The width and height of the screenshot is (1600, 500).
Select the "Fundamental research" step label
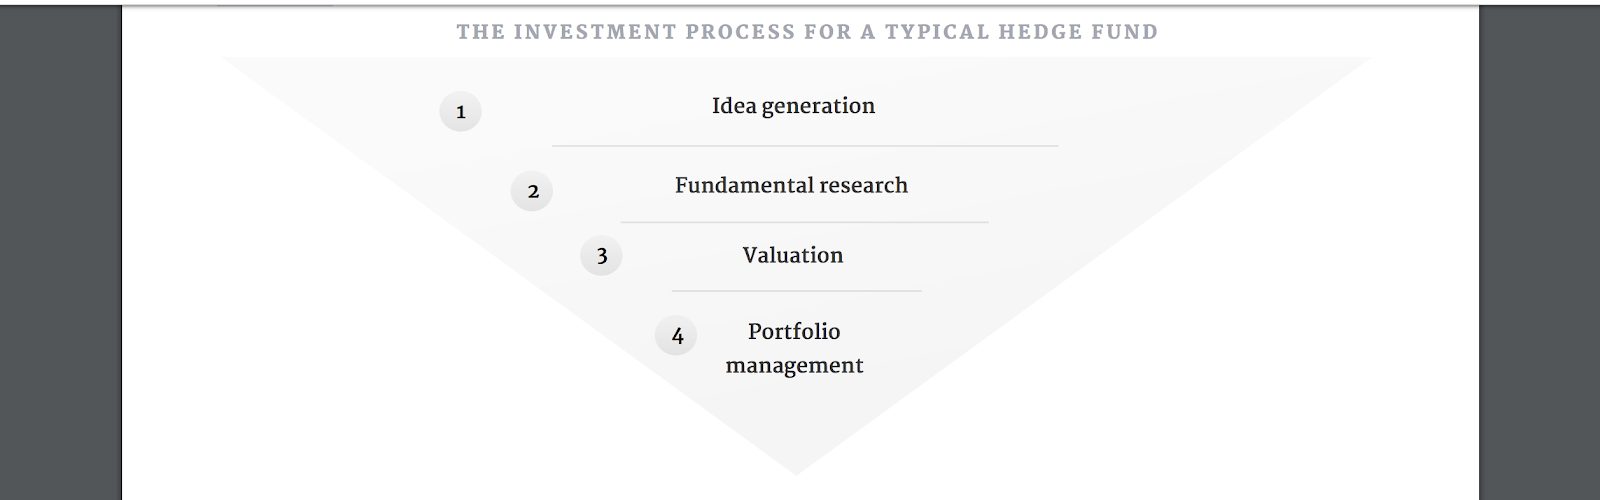point(791,185)
